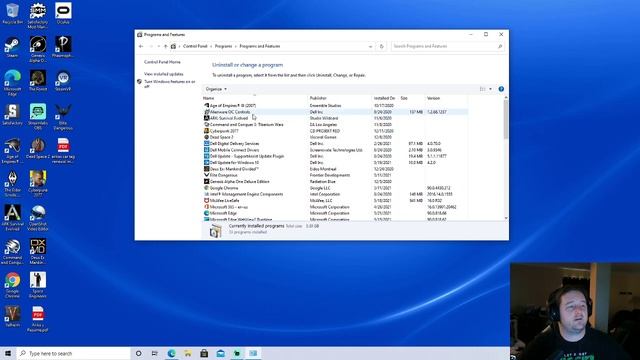Expand the address bar history dropdown
The image size is (640, 360).
(x=370, y=47)
